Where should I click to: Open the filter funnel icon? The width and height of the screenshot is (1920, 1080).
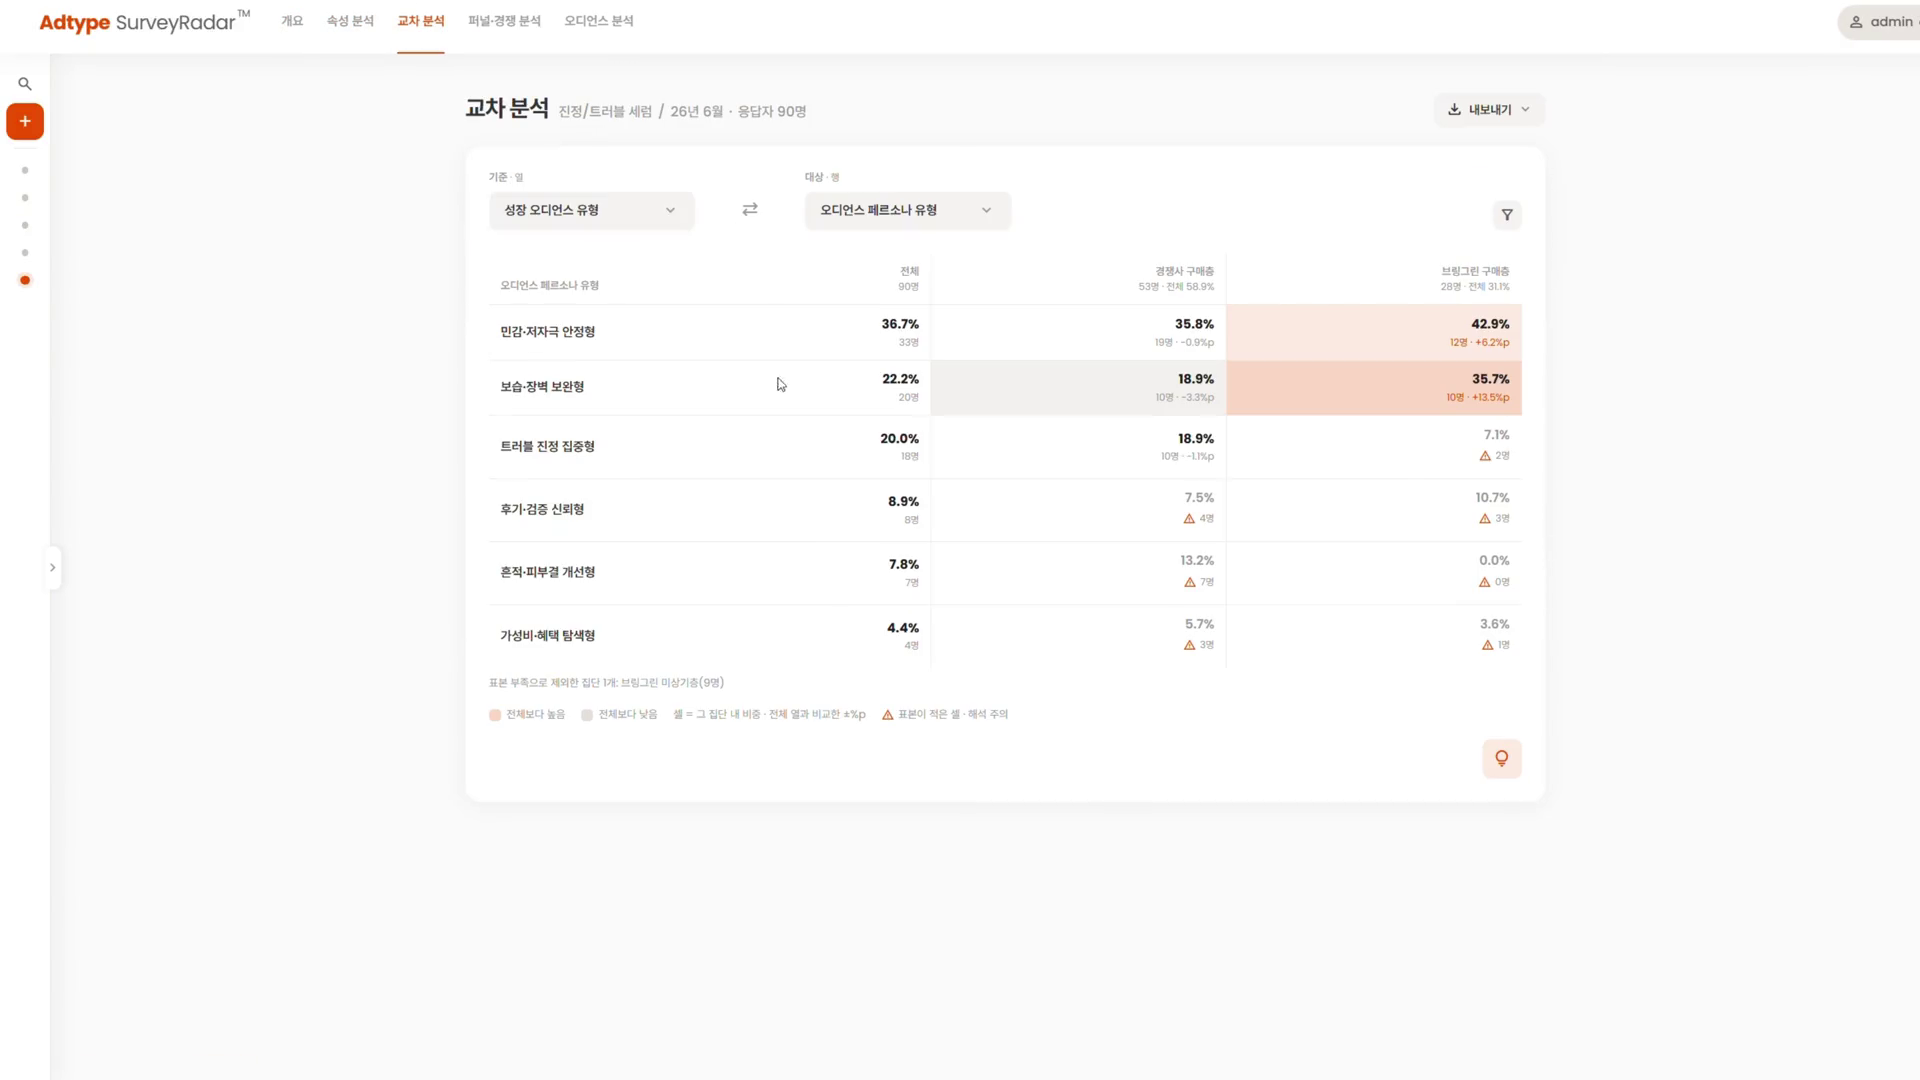point(1507,215)
